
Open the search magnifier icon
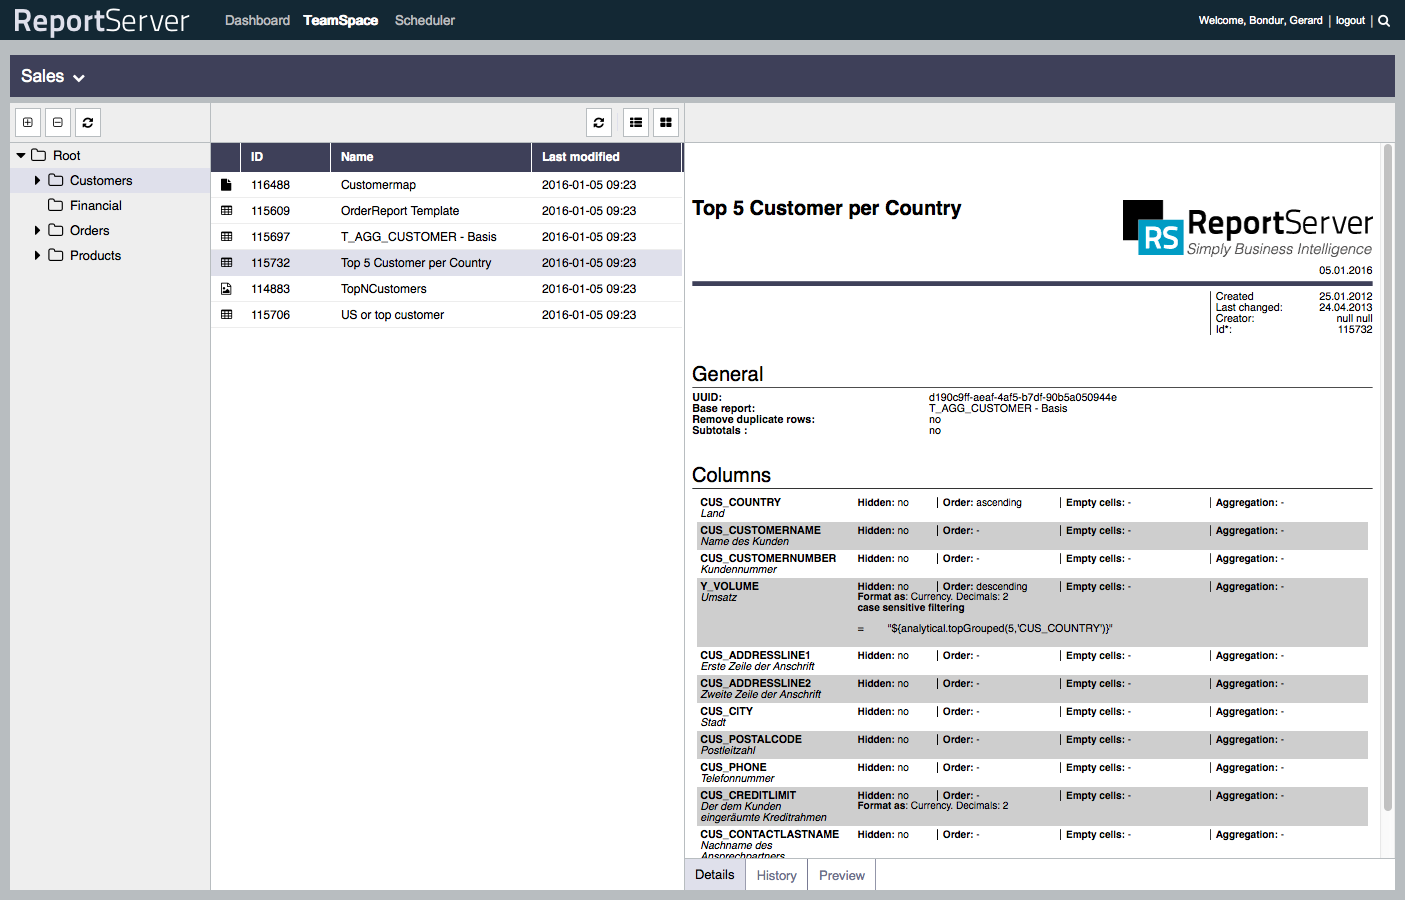[1384, 20]
